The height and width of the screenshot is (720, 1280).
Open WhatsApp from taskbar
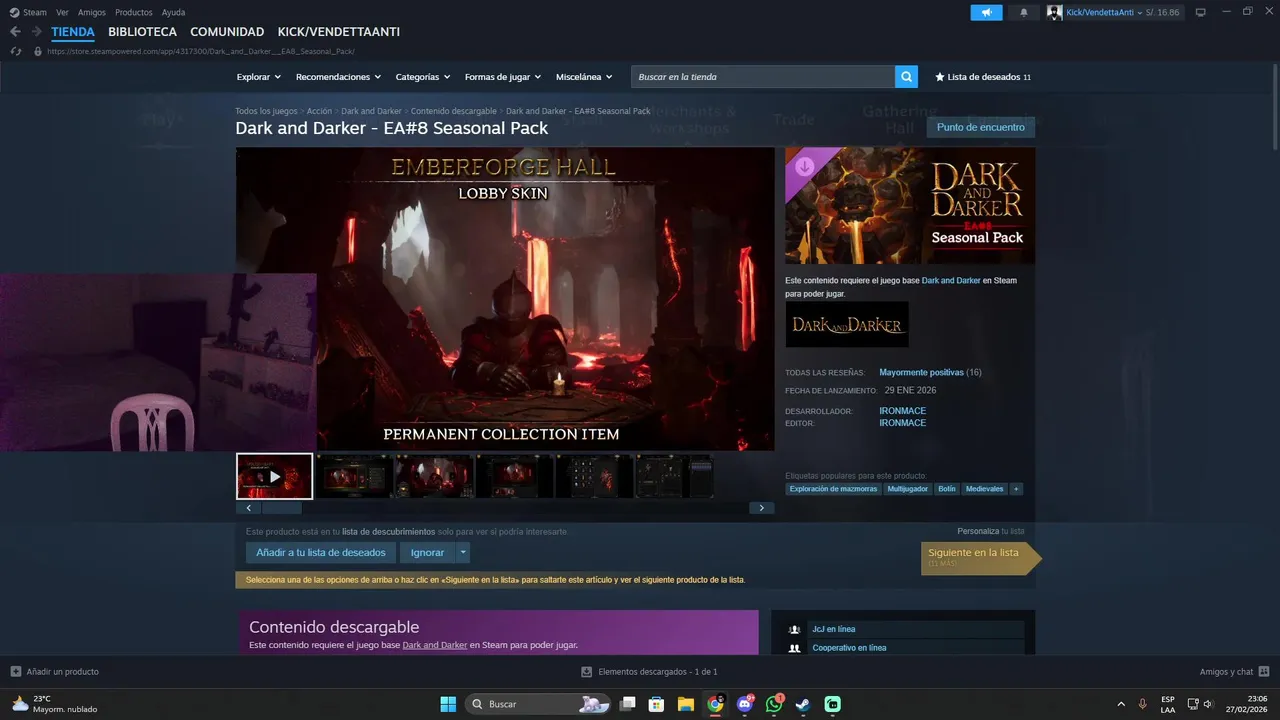774,704
